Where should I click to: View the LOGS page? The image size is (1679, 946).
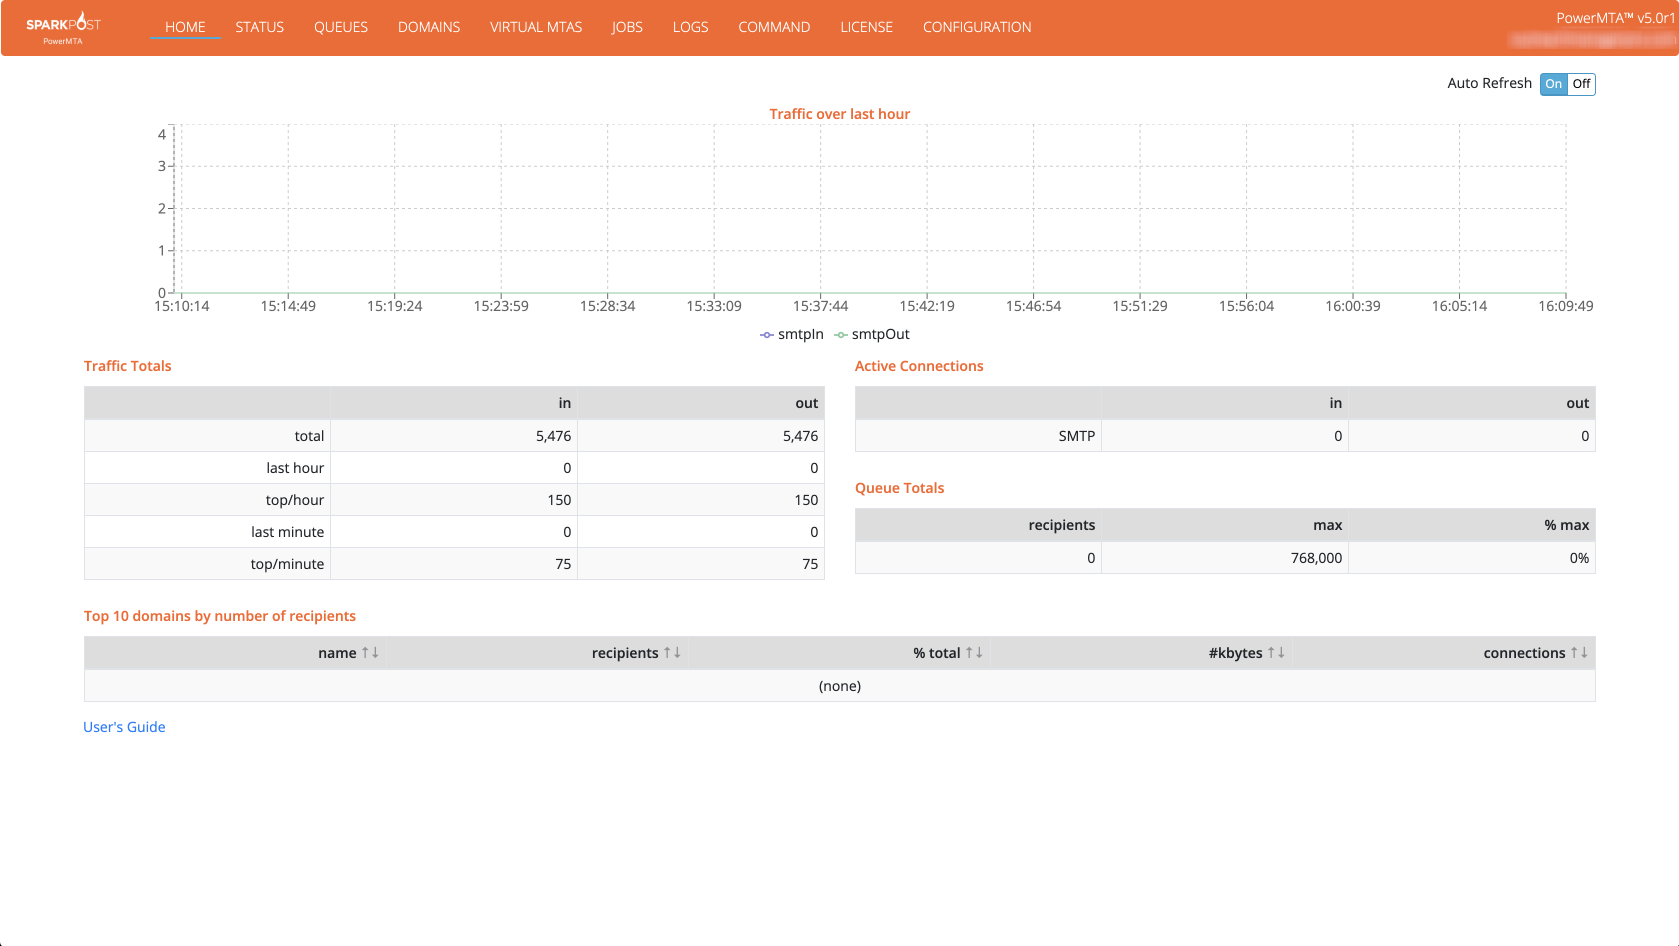[x=690, y=27]
